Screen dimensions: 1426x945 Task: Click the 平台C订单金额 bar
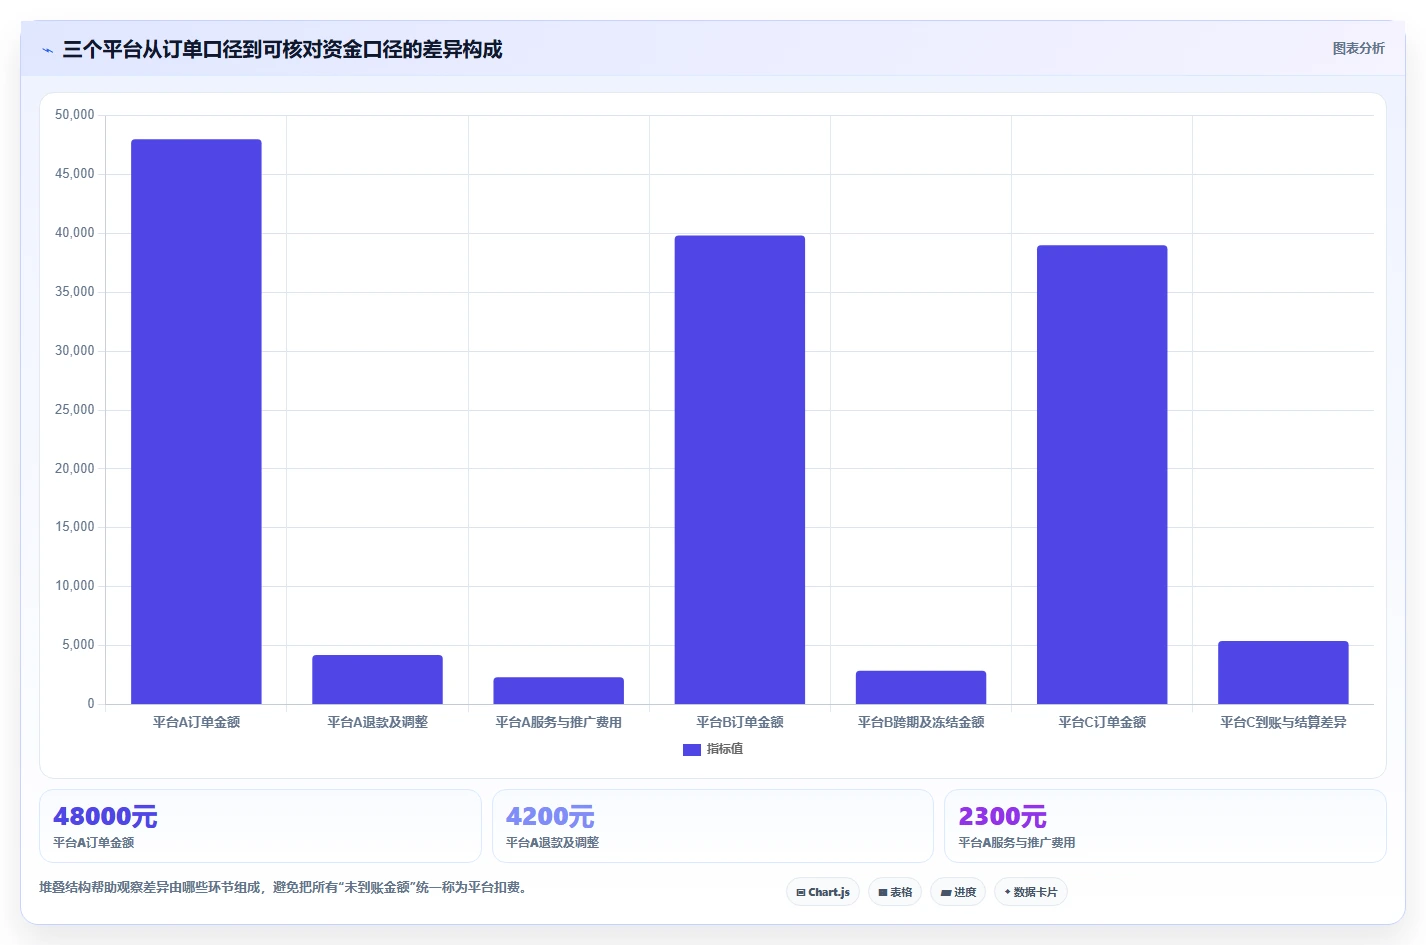coord(1102,474)
